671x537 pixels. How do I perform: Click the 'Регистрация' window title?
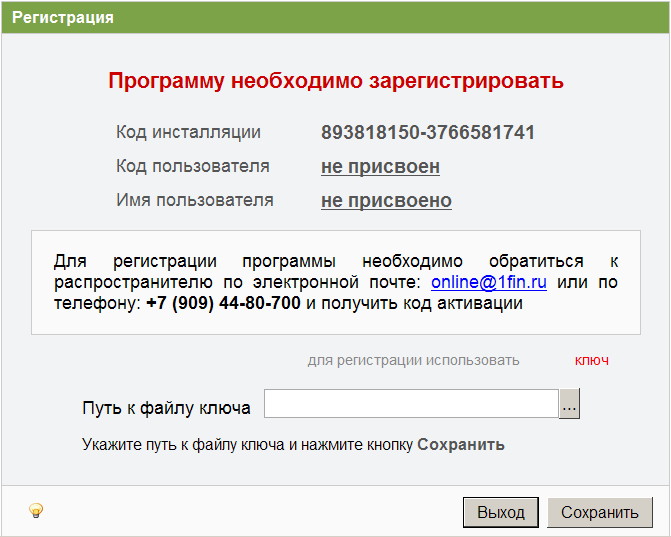62,18
